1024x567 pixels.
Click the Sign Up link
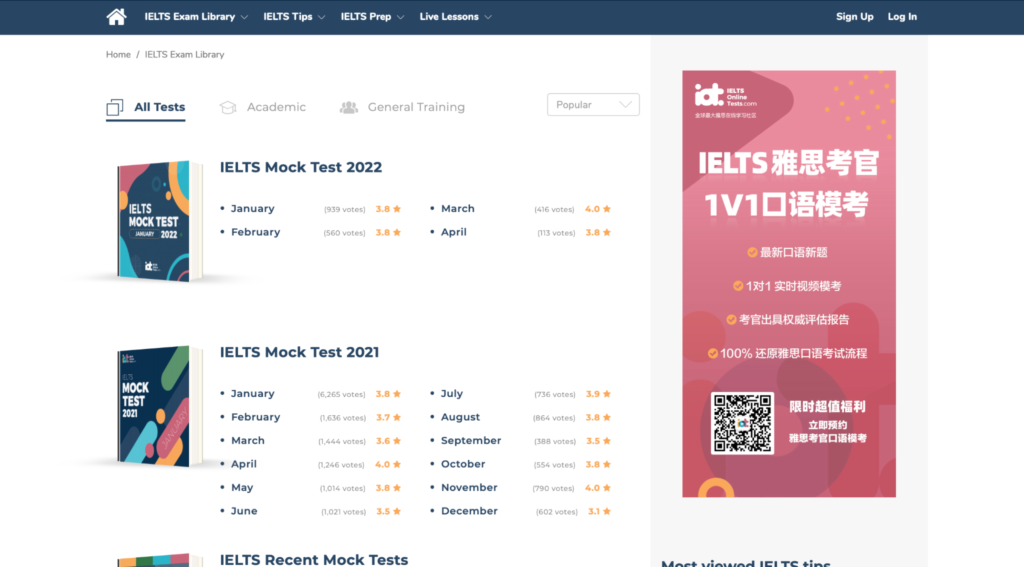pyautogui.click(x=854, y=17)
